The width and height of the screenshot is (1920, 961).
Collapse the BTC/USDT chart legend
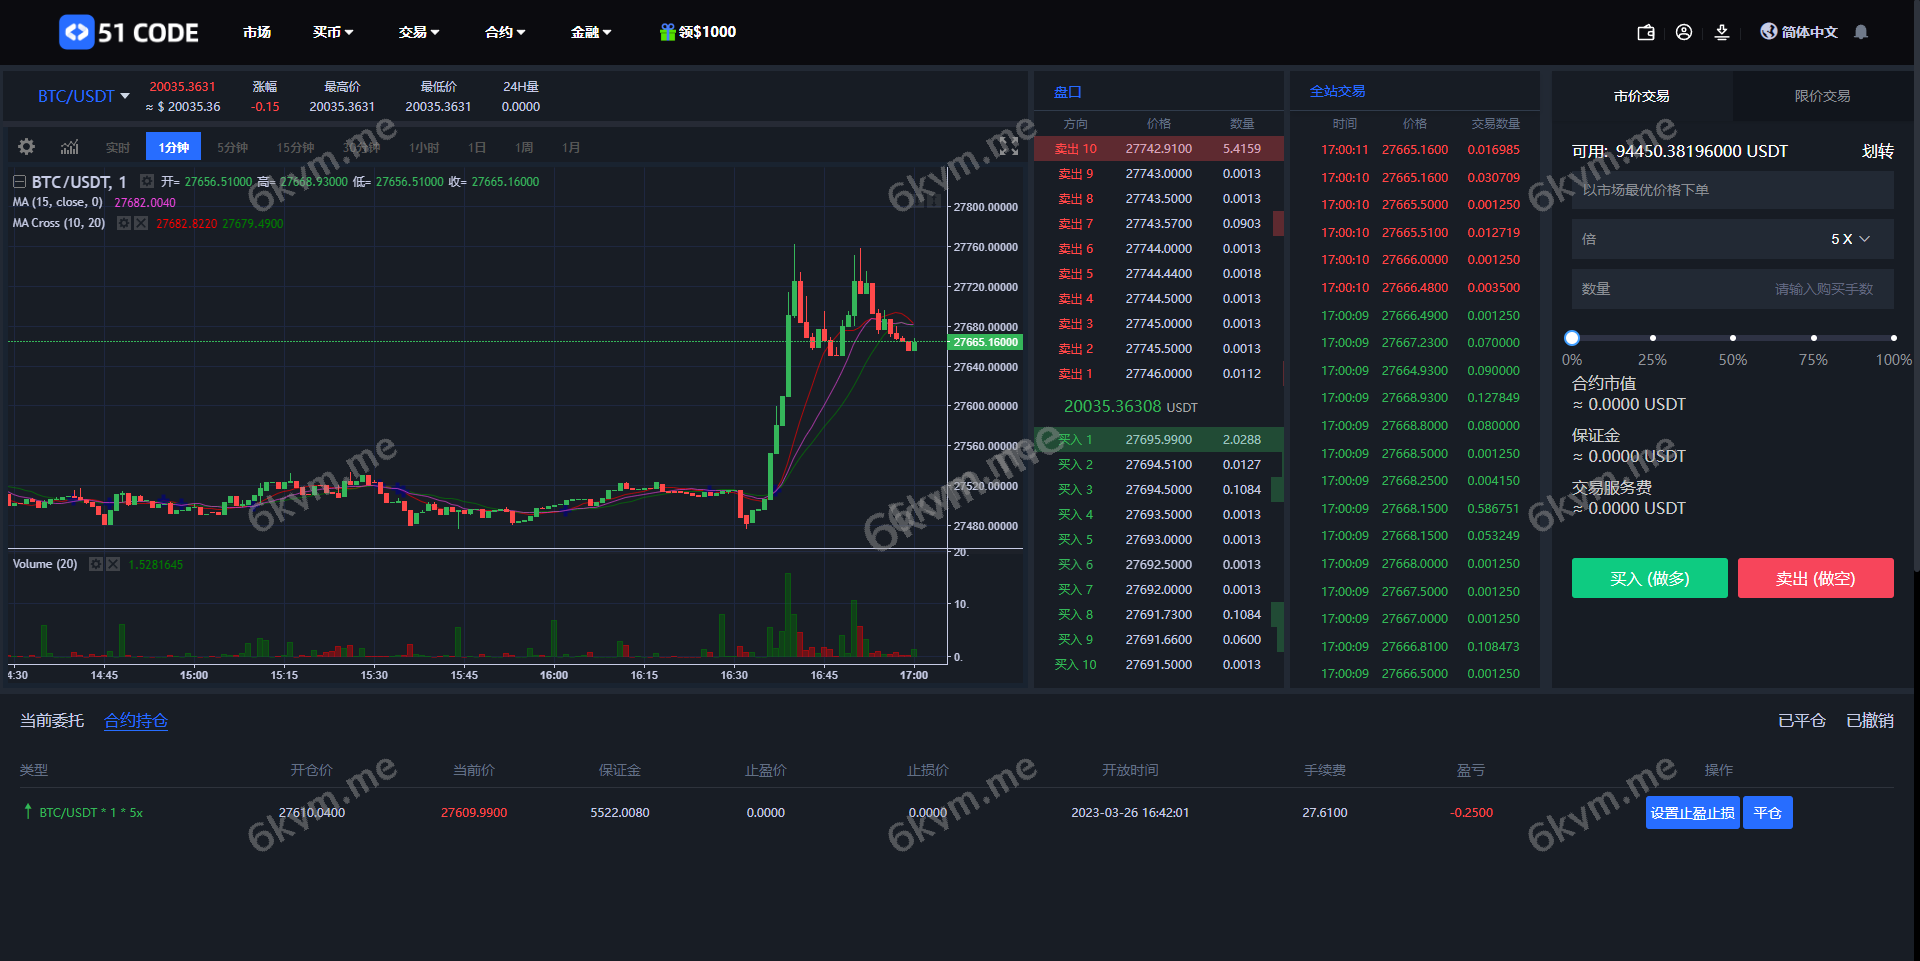(x=18, y=182)
